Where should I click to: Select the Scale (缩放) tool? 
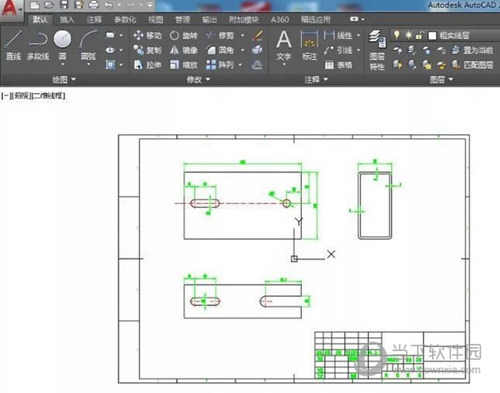tap(183, 65)
